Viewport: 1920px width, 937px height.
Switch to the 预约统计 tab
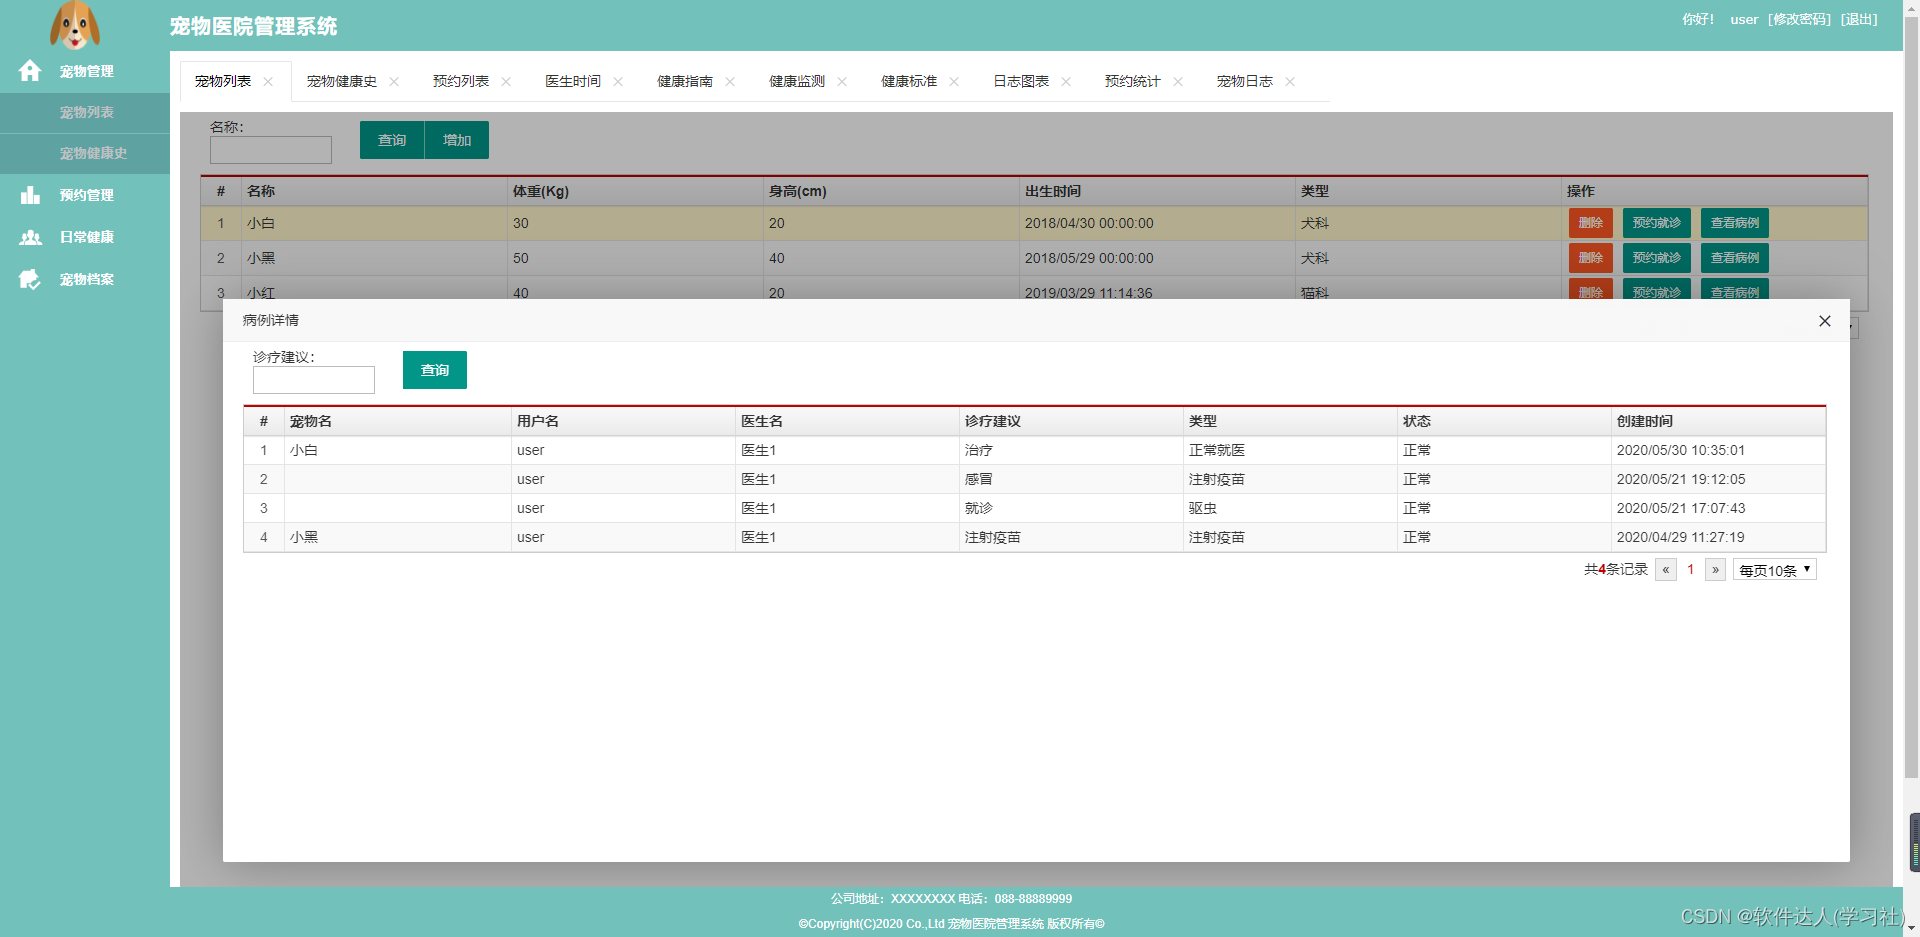(x=1133, y=81)
